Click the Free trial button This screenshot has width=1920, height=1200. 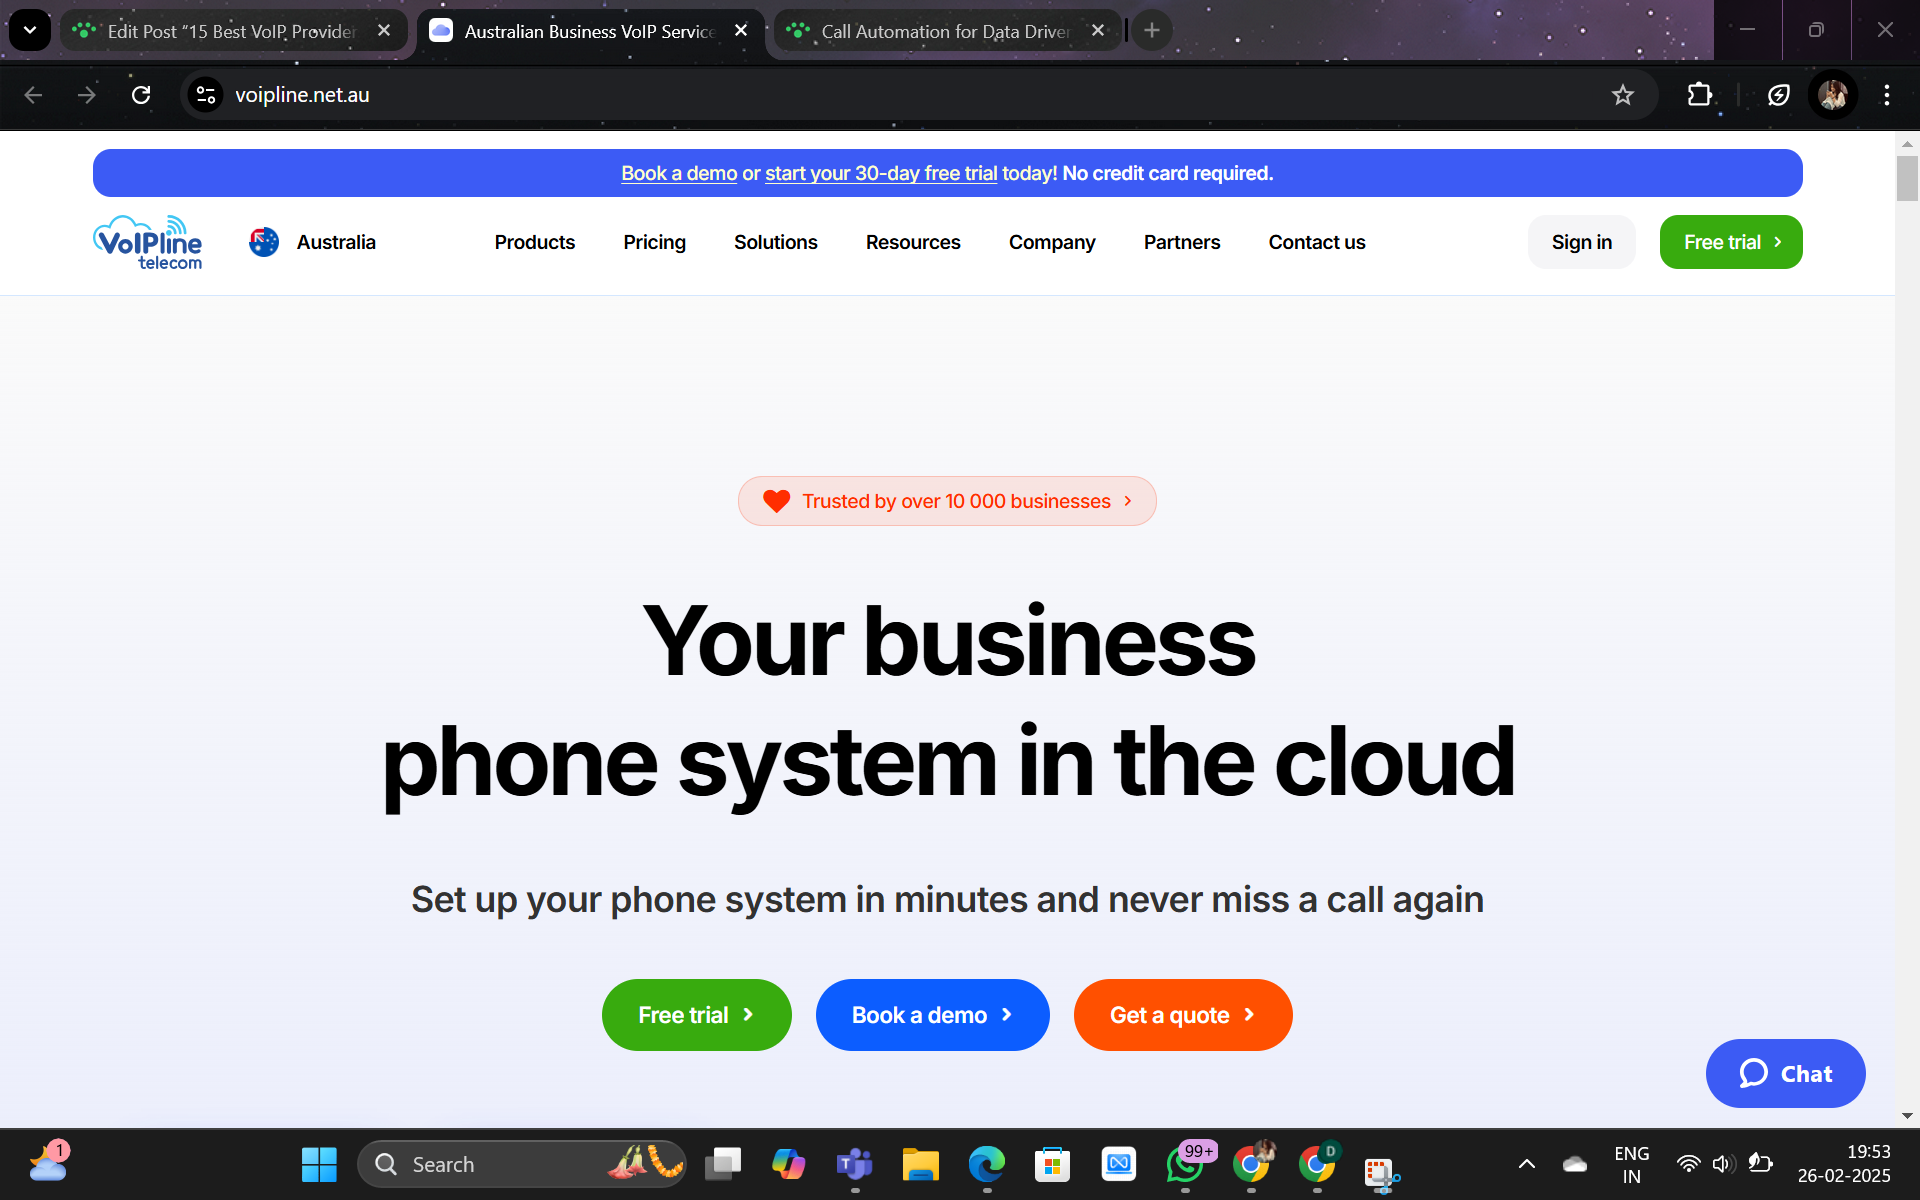click(x=697, y=1015)
